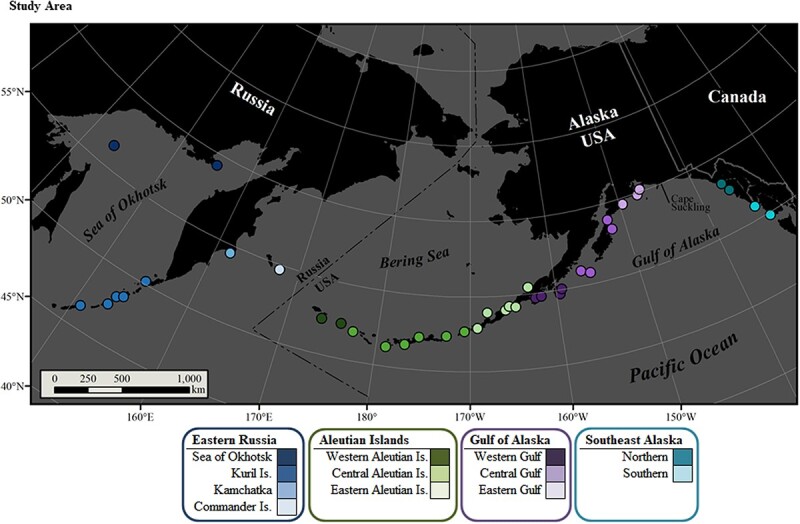800x524 pixels.
Task: Click the 'Gulf of Alaska' legend heading
Action: coord(510,440)
